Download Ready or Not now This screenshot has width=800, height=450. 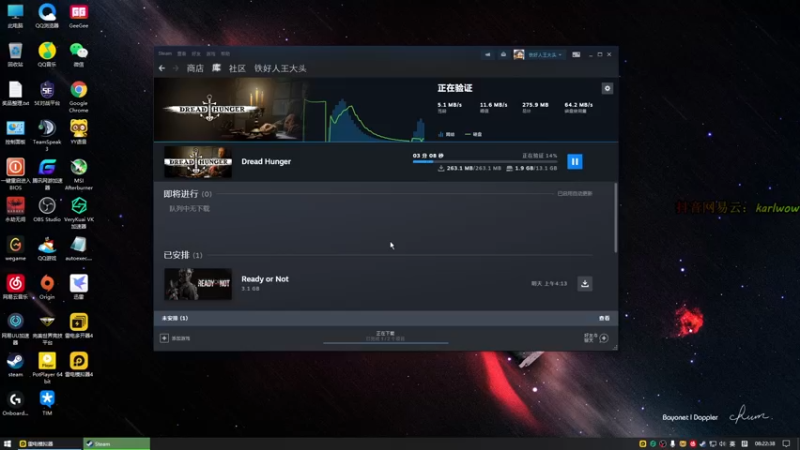(585, 284)
